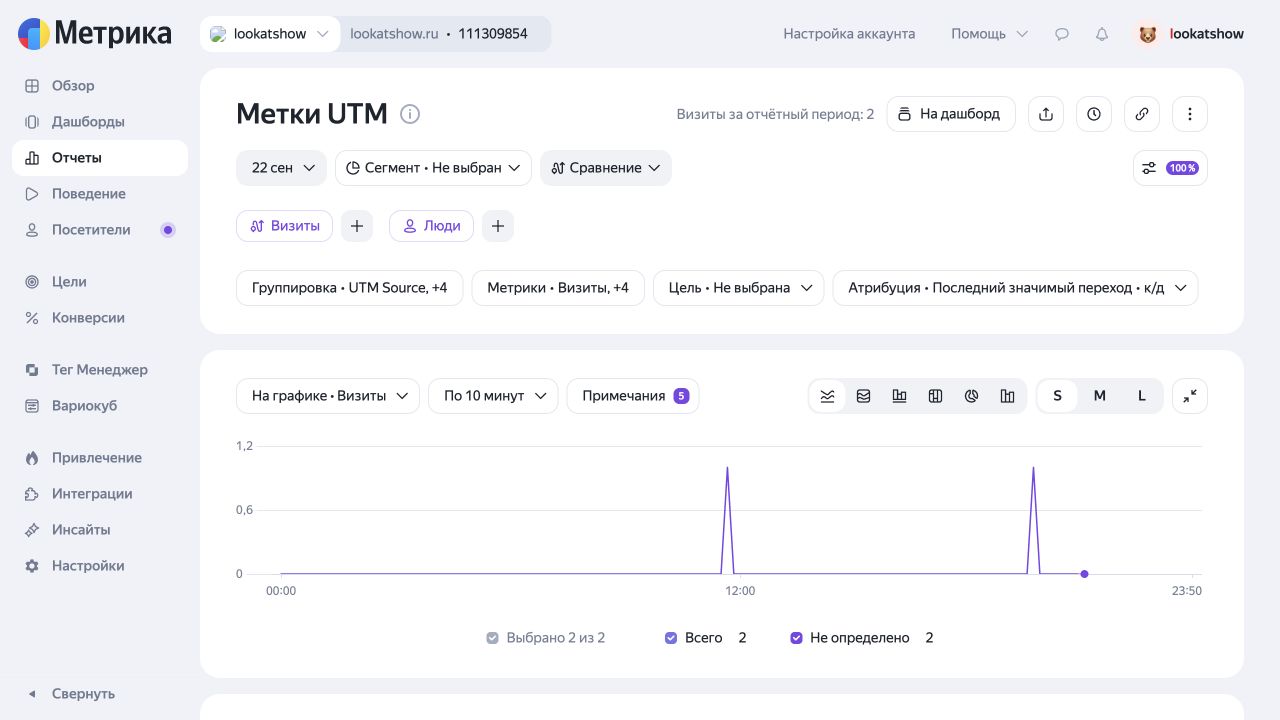Adjust the 100% sampling accuracy control
1280x720 pixels.
click(1170, 168)
